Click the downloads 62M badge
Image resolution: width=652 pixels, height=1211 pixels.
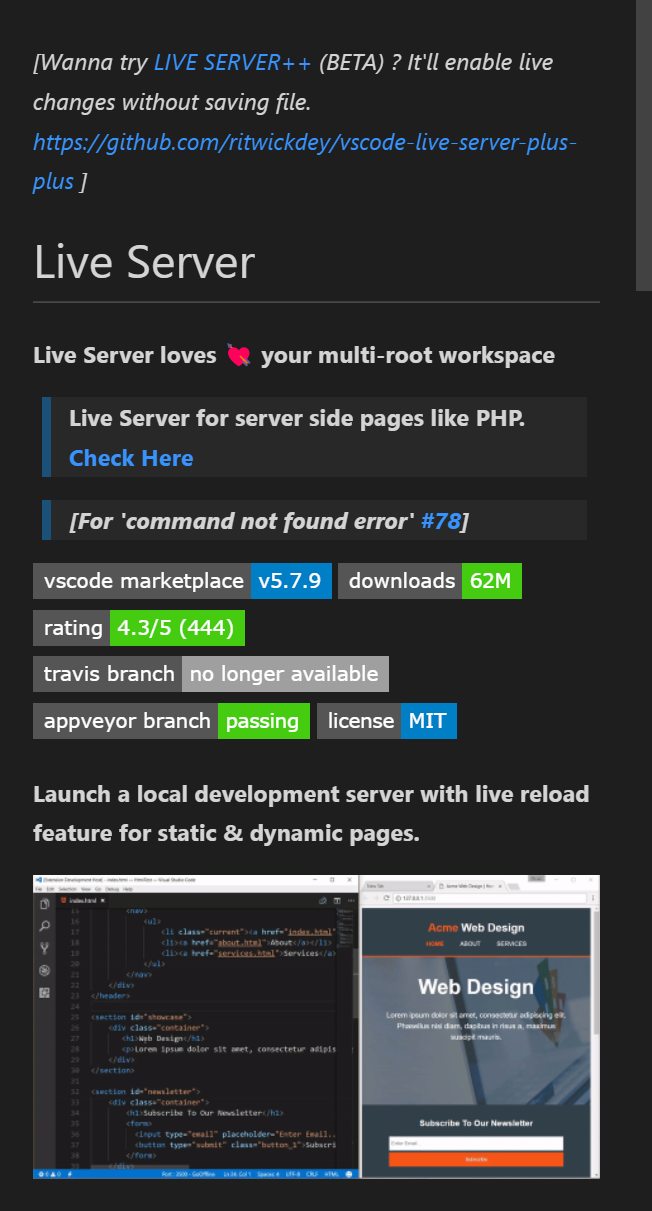[430, 581]
